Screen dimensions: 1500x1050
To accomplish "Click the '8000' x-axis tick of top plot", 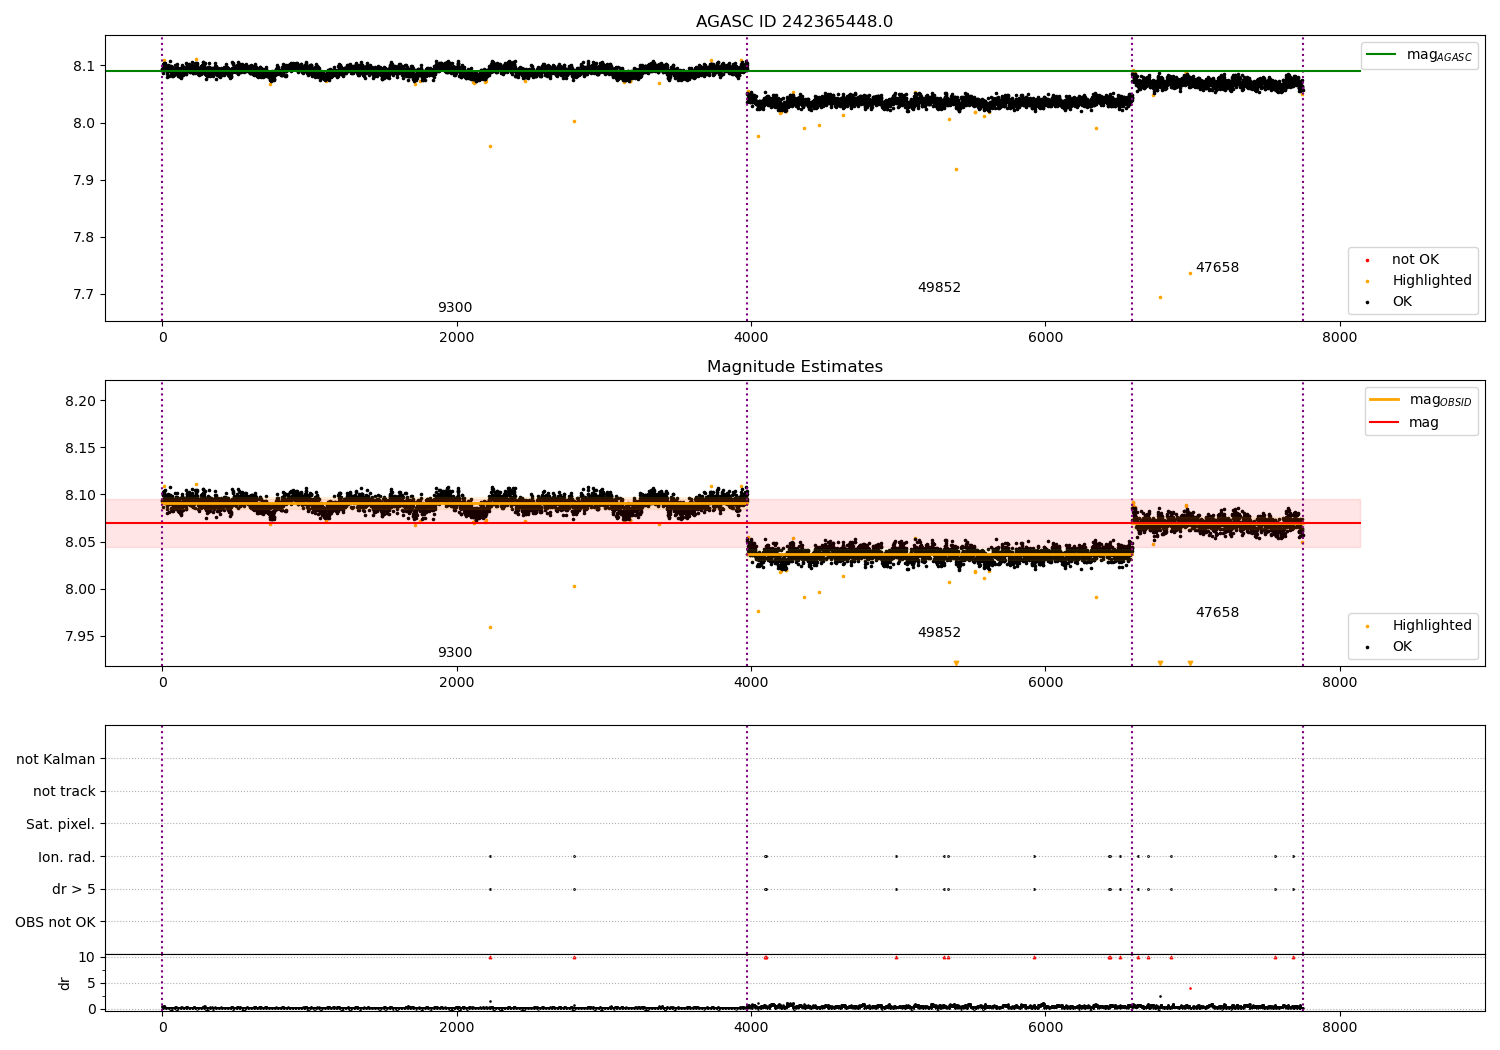I will (1340, 337).
